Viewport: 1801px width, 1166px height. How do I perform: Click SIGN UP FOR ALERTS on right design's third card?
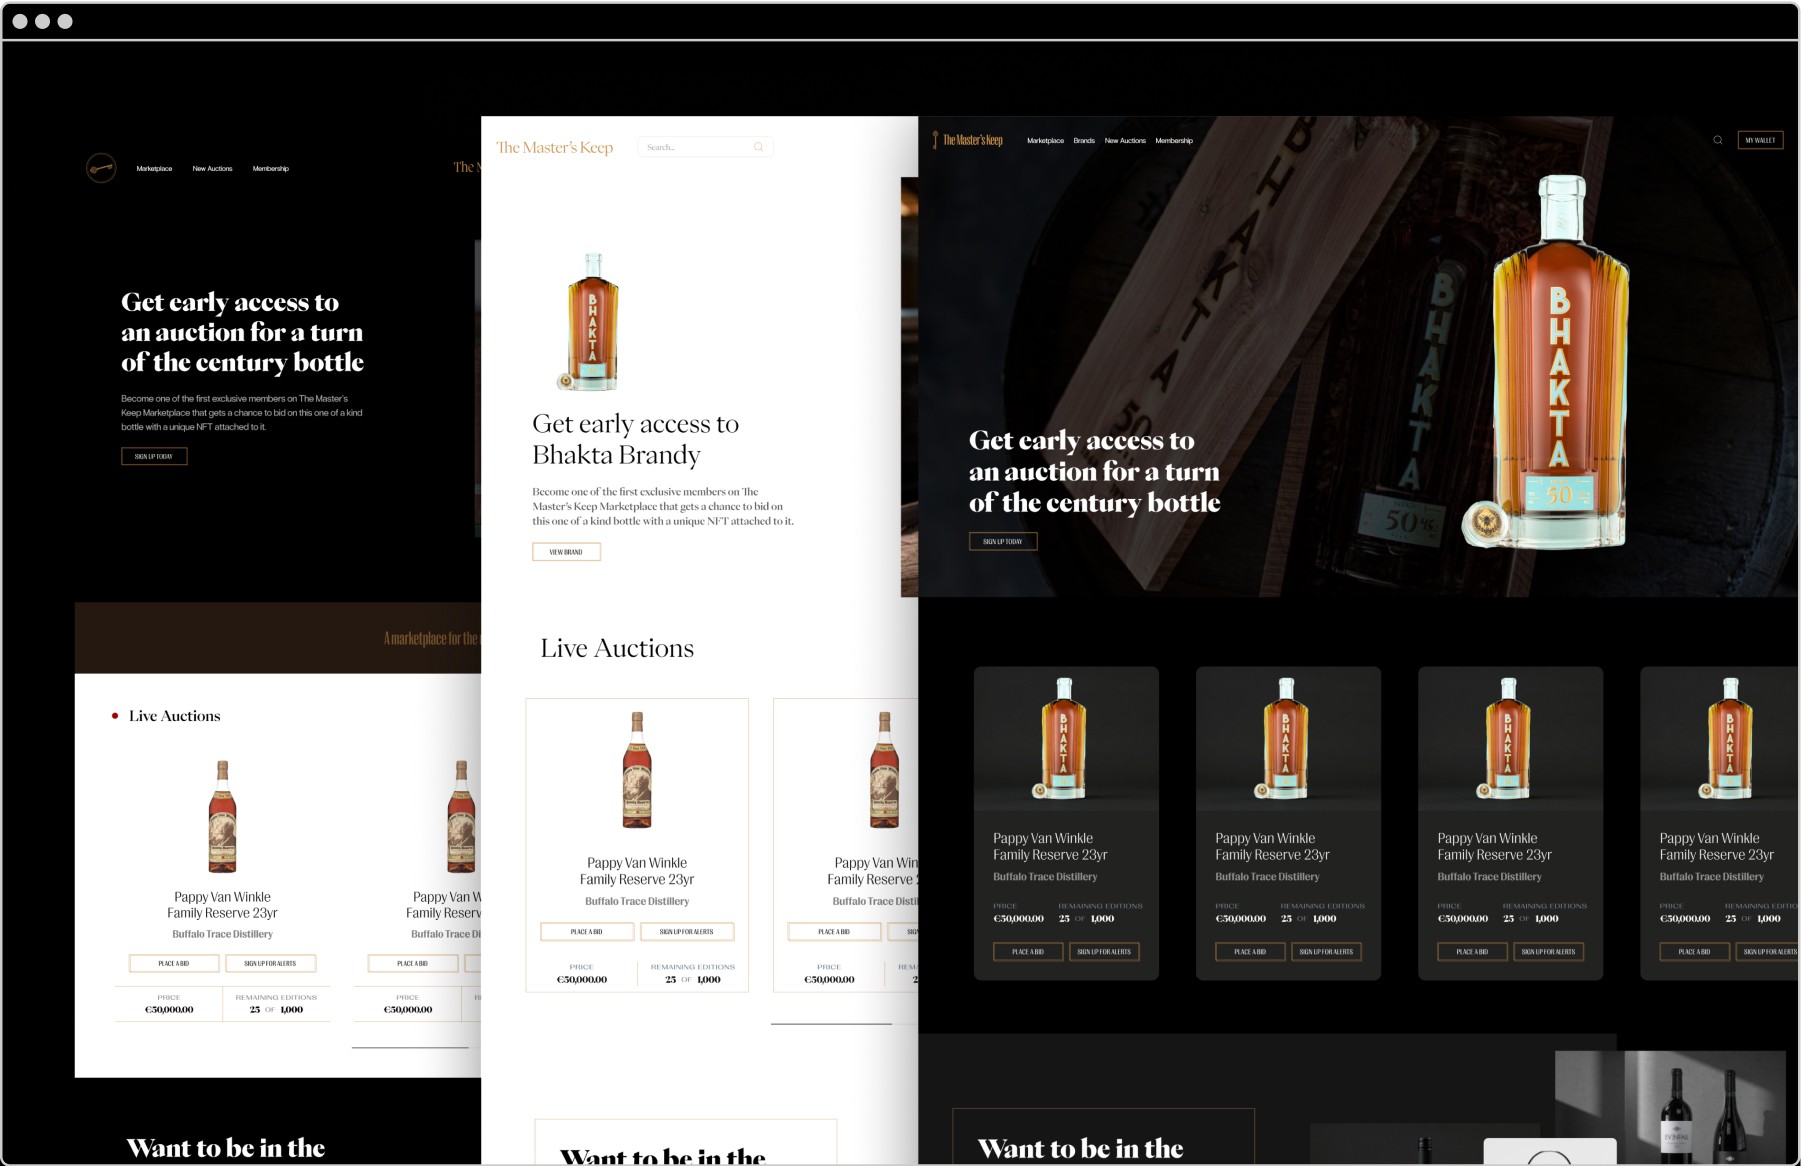[x=1548, y=952]
